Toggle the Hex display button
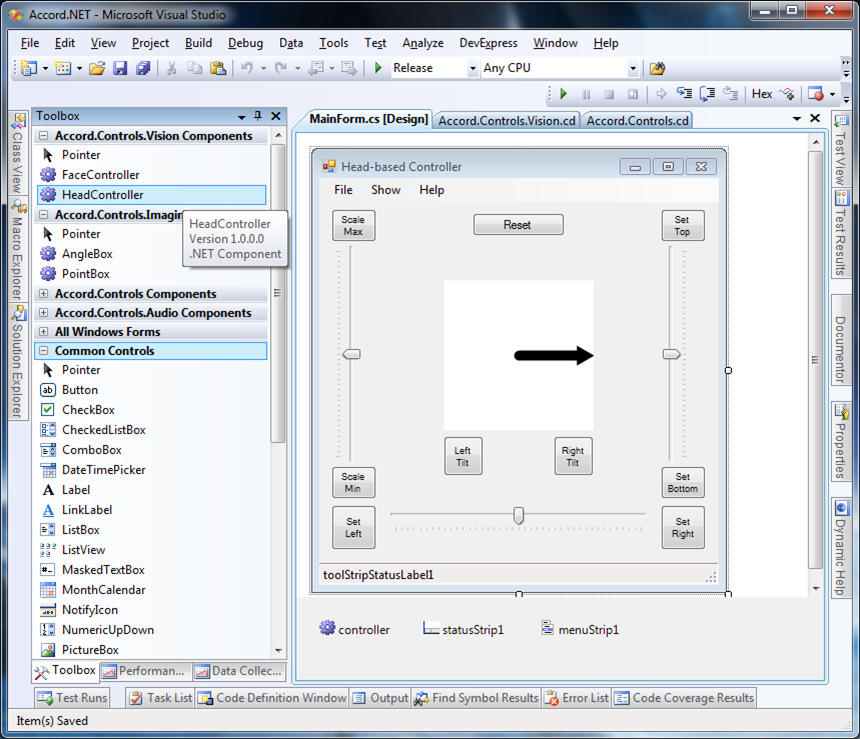The height and width of the screenshot is (739, 860). (x=761, y=94)
